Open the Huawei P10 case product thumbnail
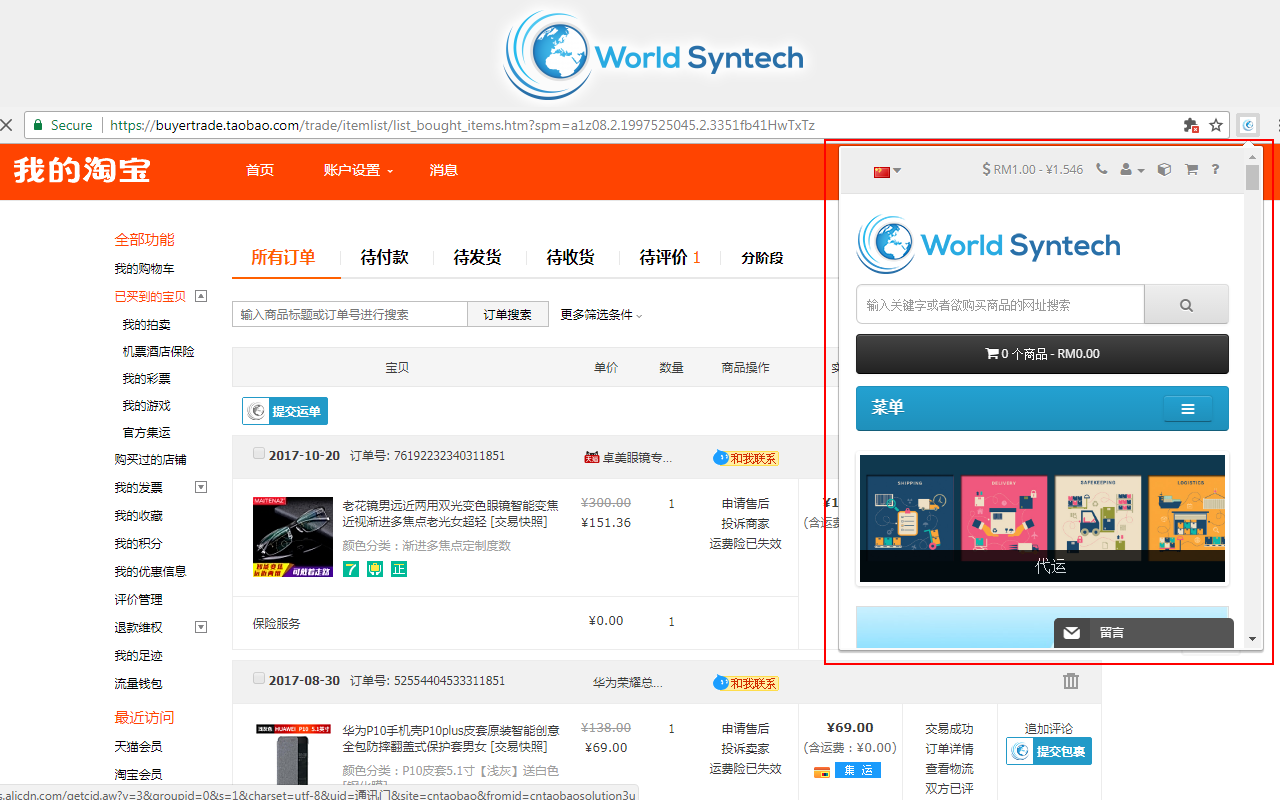This screenshot has width=1280, height=800. 293,755
